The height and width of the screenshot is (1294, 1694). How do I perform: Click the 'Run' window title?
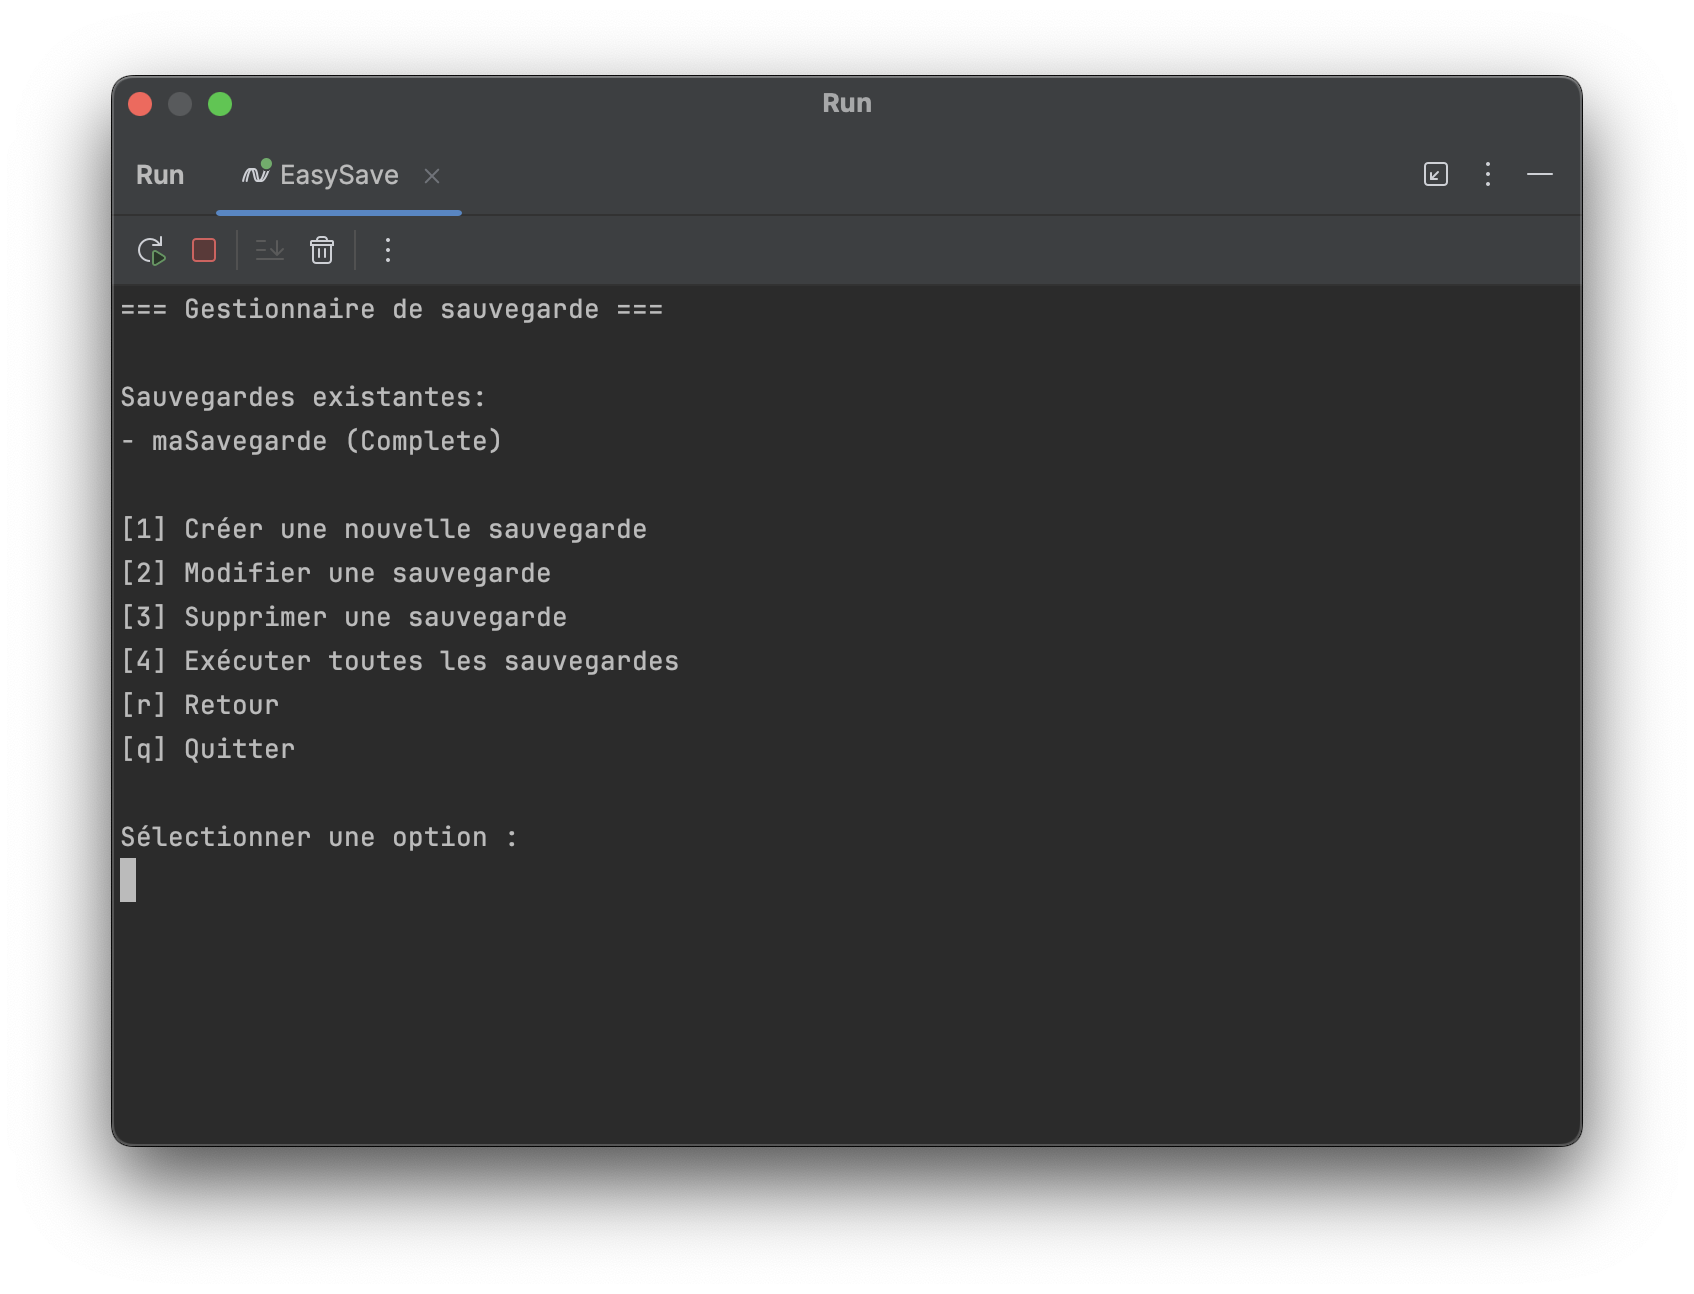click(846, 102)
